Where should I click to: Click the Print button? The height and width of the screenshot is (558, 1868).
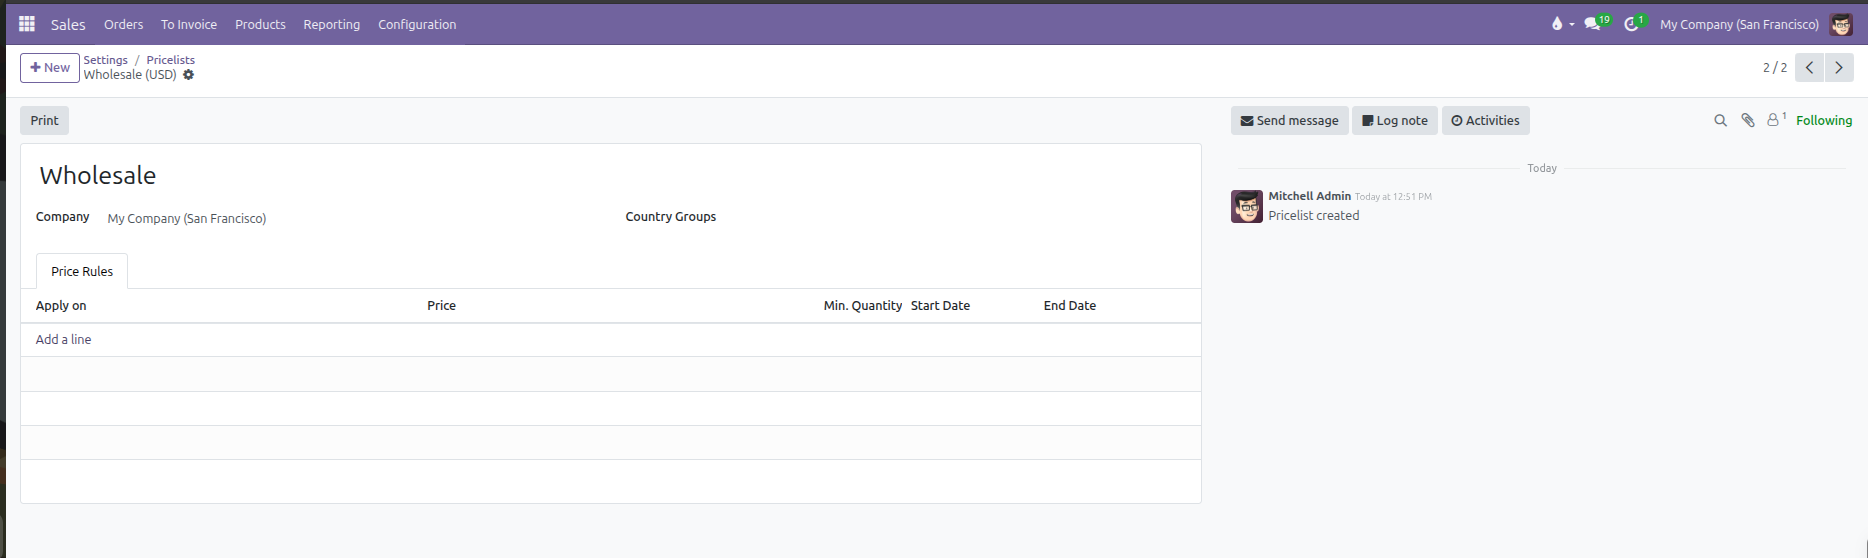(44, 121)
